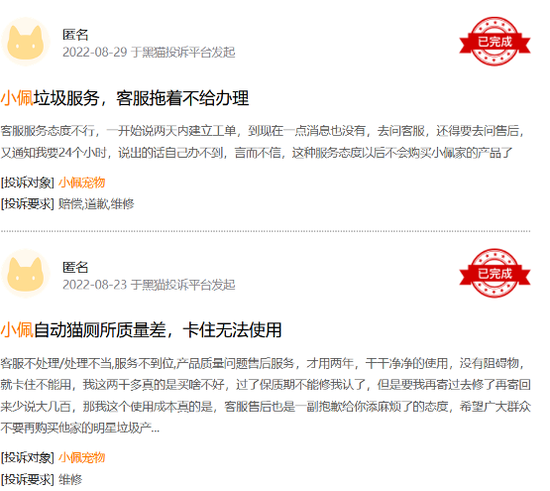This screenshot has width=550, height=491.
Task: Click the cat avatar of the 2022-08-23 complaint
Action: (26, 274)
